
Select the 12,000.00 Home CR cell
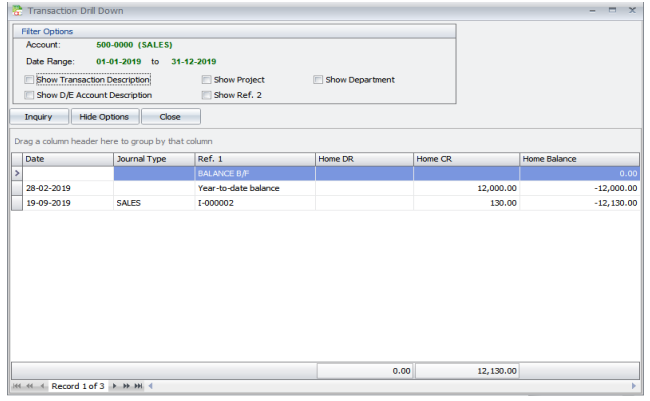466,188
